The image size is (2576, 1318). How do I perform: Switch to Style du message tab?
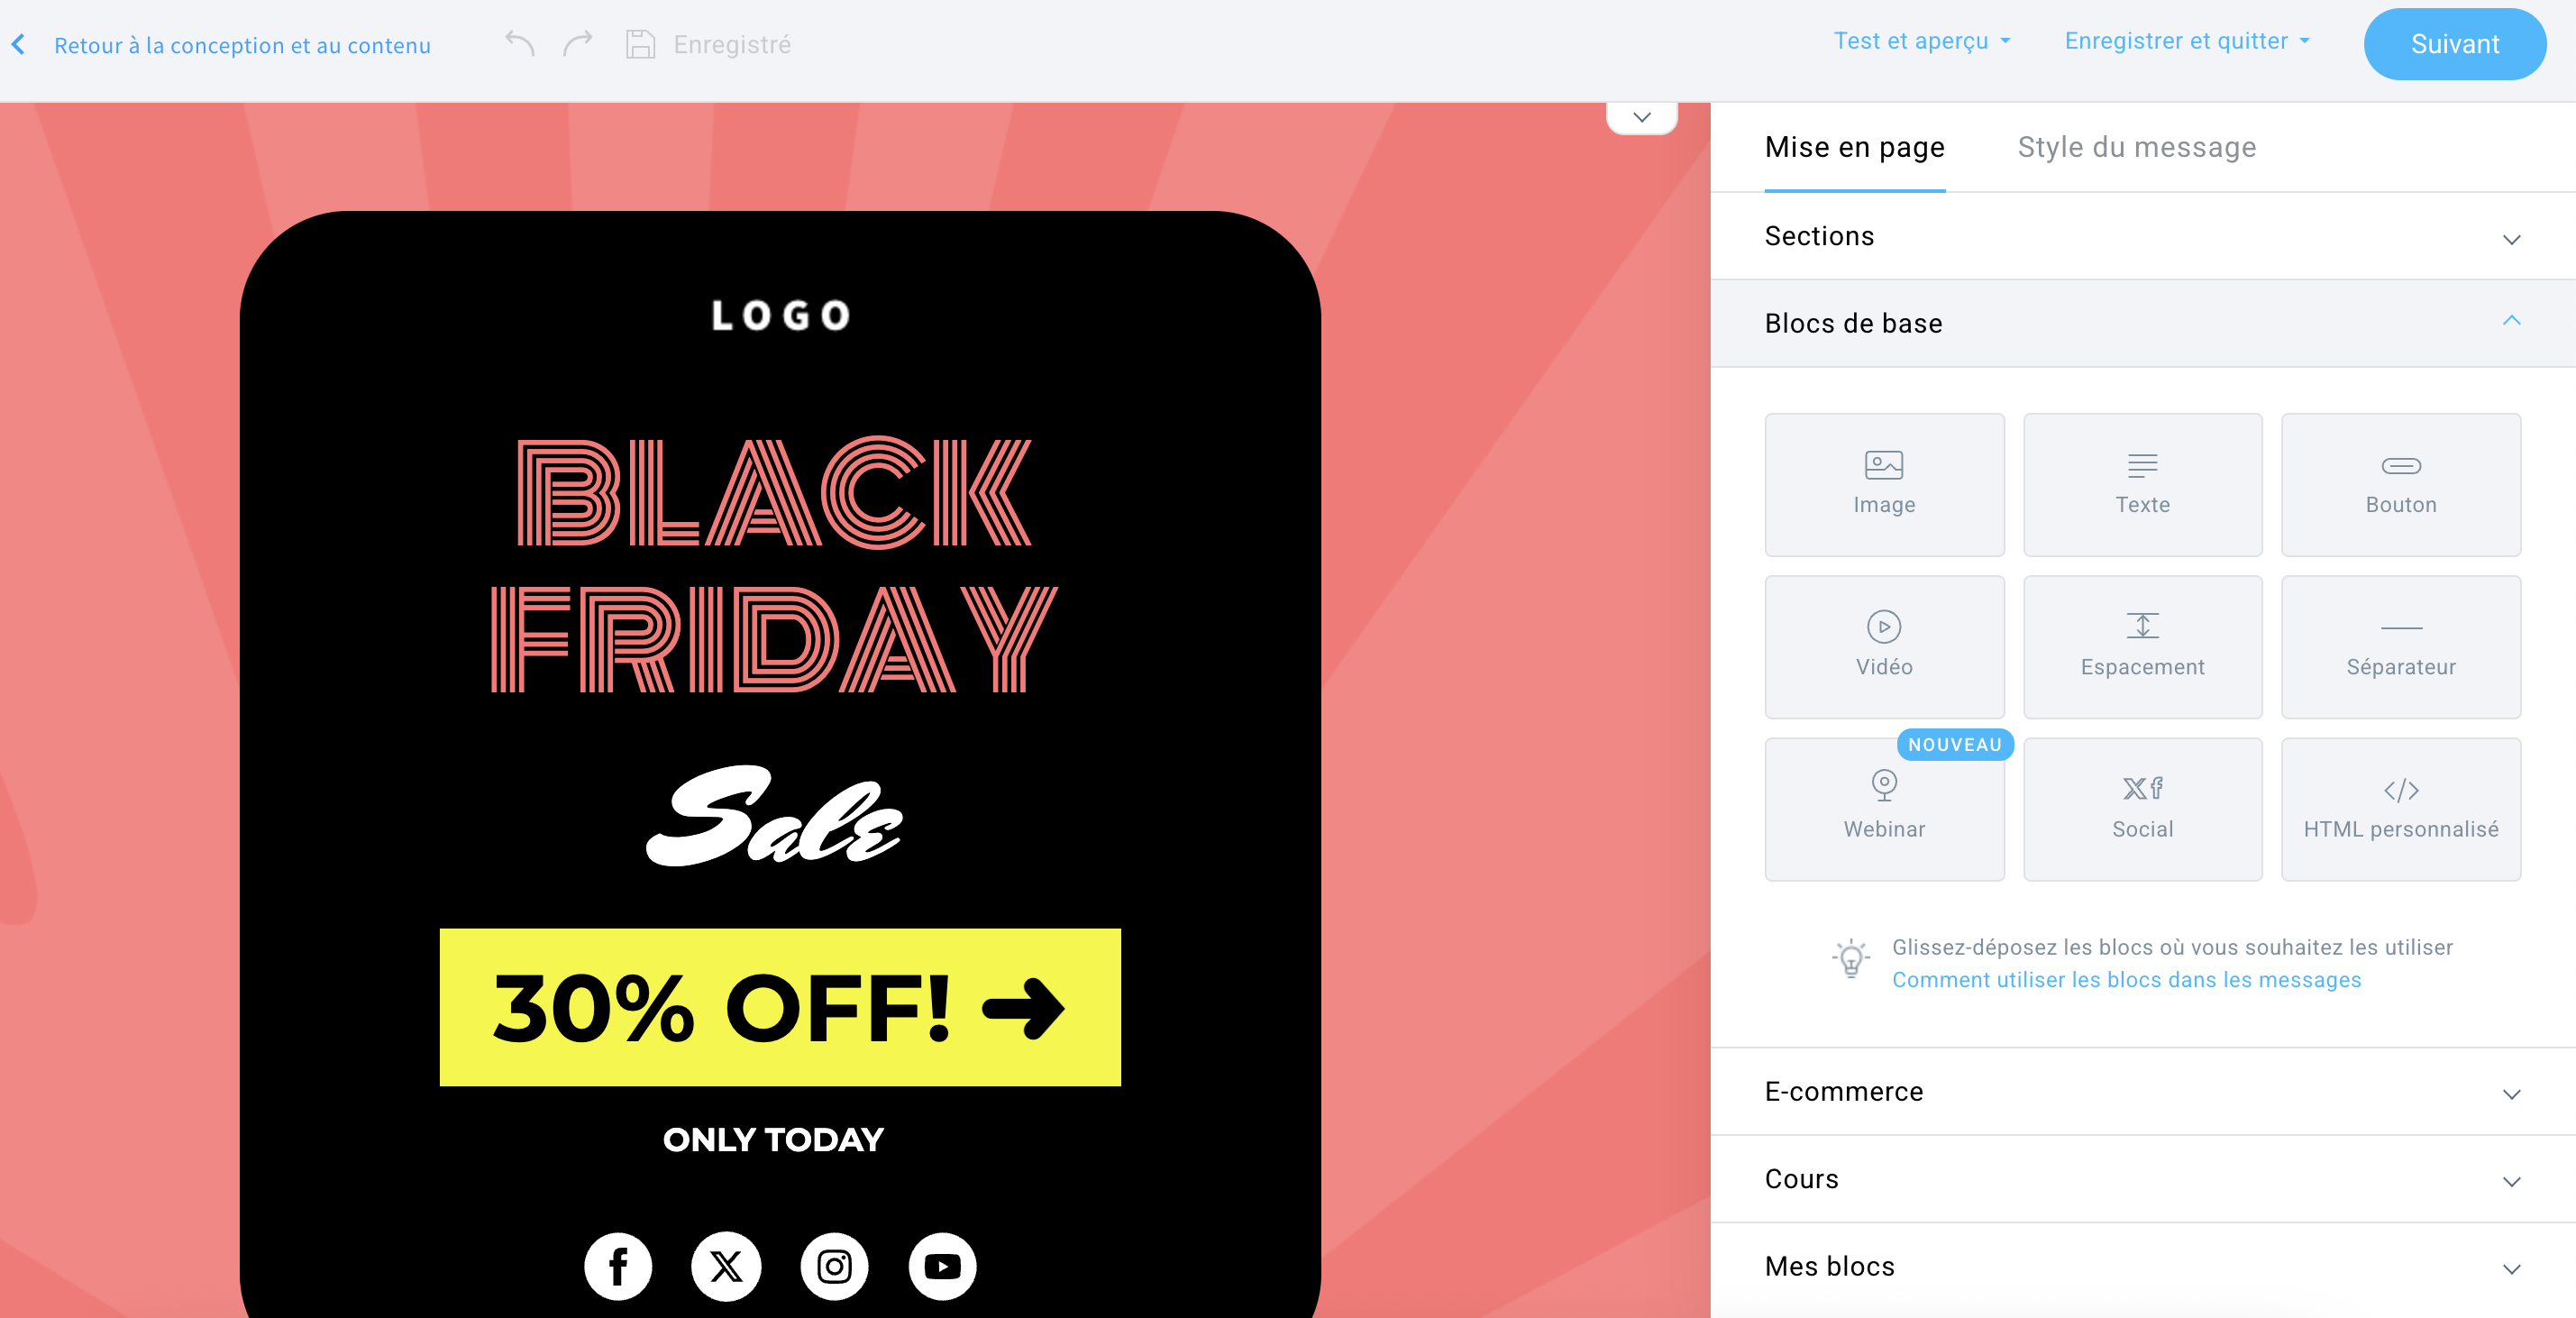click(2136, 147)
